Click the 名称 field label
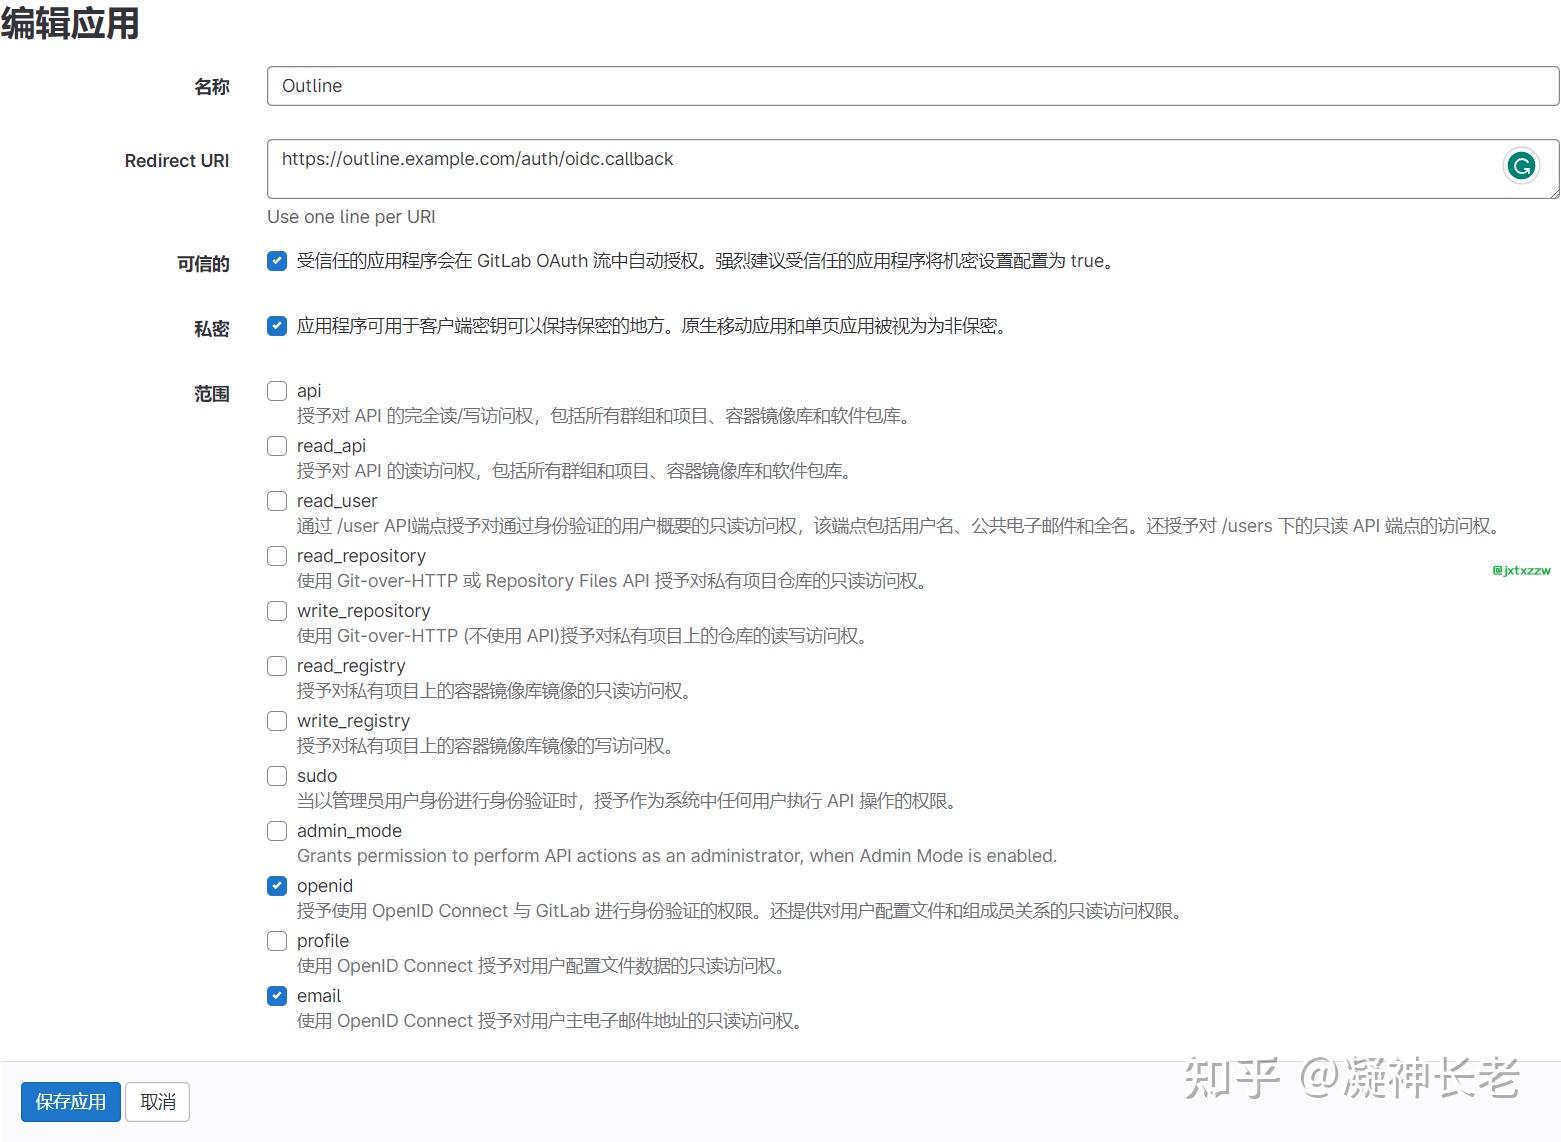 tap(212, 87)
